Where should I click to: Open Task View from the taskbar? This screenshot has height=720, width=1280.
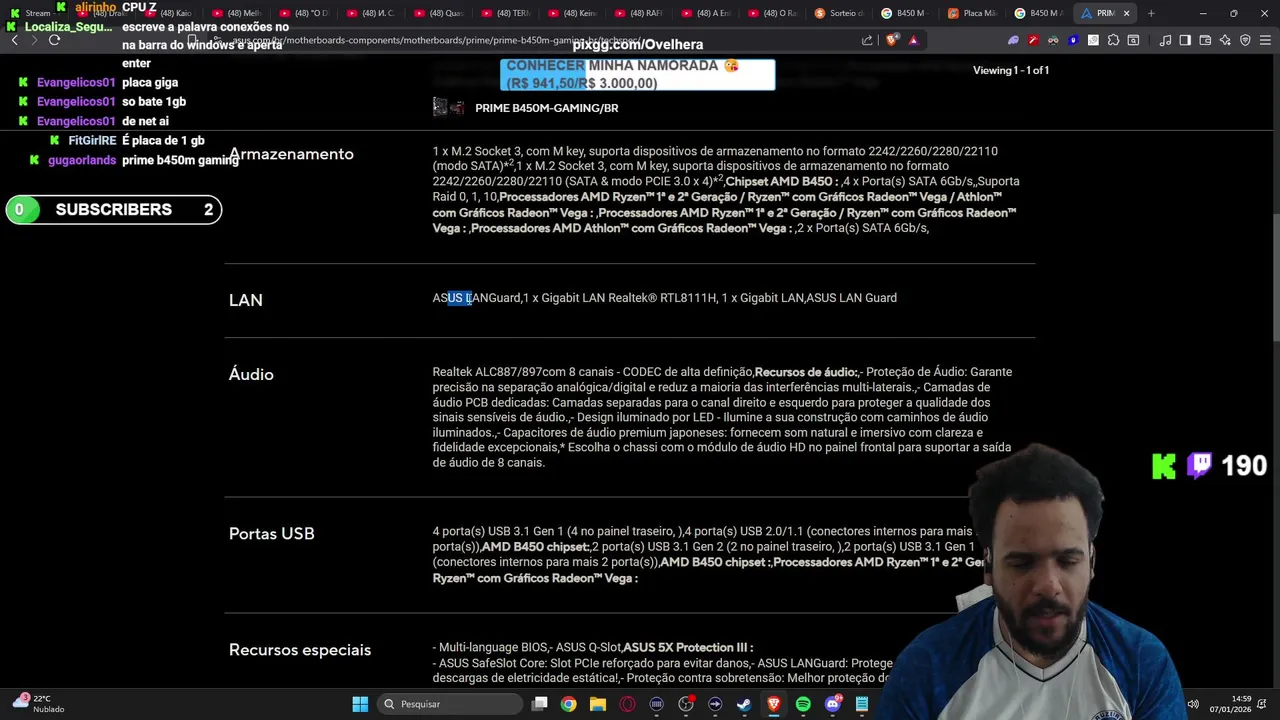pyautogui.click(x=540, y=704)
